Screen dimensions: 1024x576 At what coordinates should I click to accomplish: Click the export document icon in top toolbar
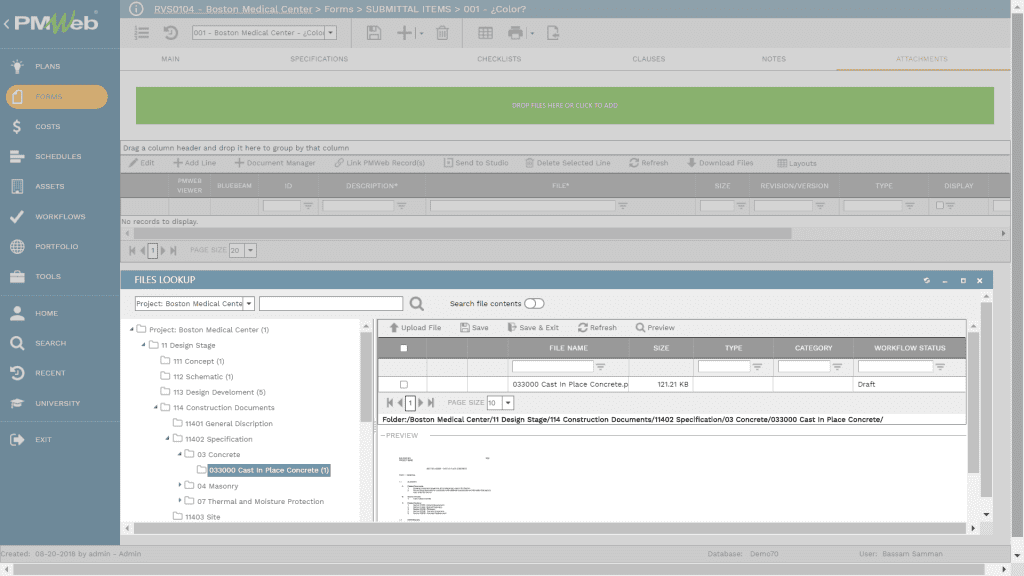pos(553,33)
